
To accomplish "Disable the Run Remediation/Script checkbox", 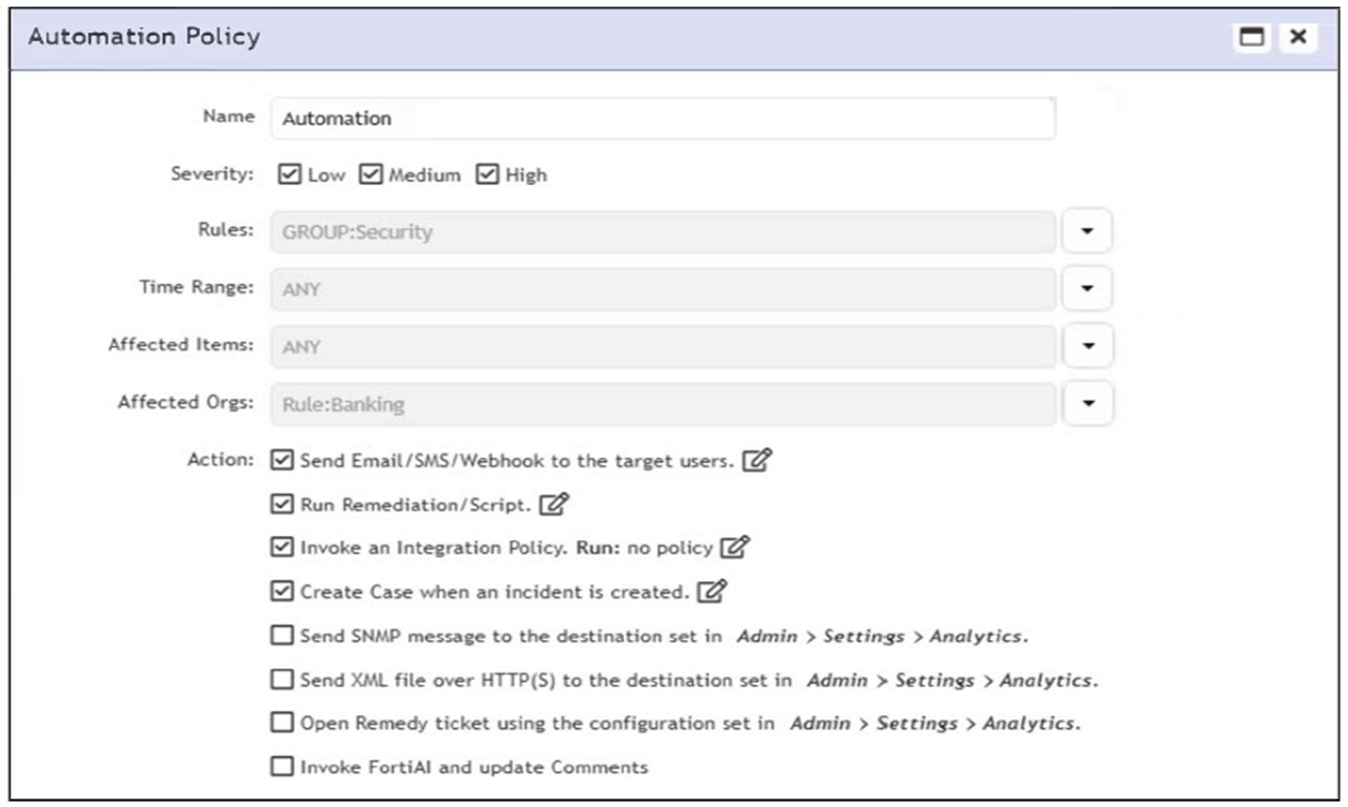I will pyautogui.click(x=282, y=505).
